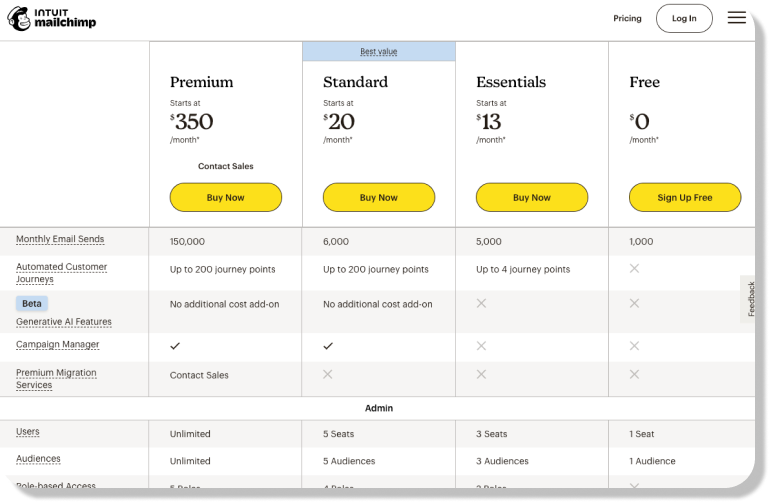Open the Pricing menu item
This screenshot has width=769, height=502.
point(627,18)
